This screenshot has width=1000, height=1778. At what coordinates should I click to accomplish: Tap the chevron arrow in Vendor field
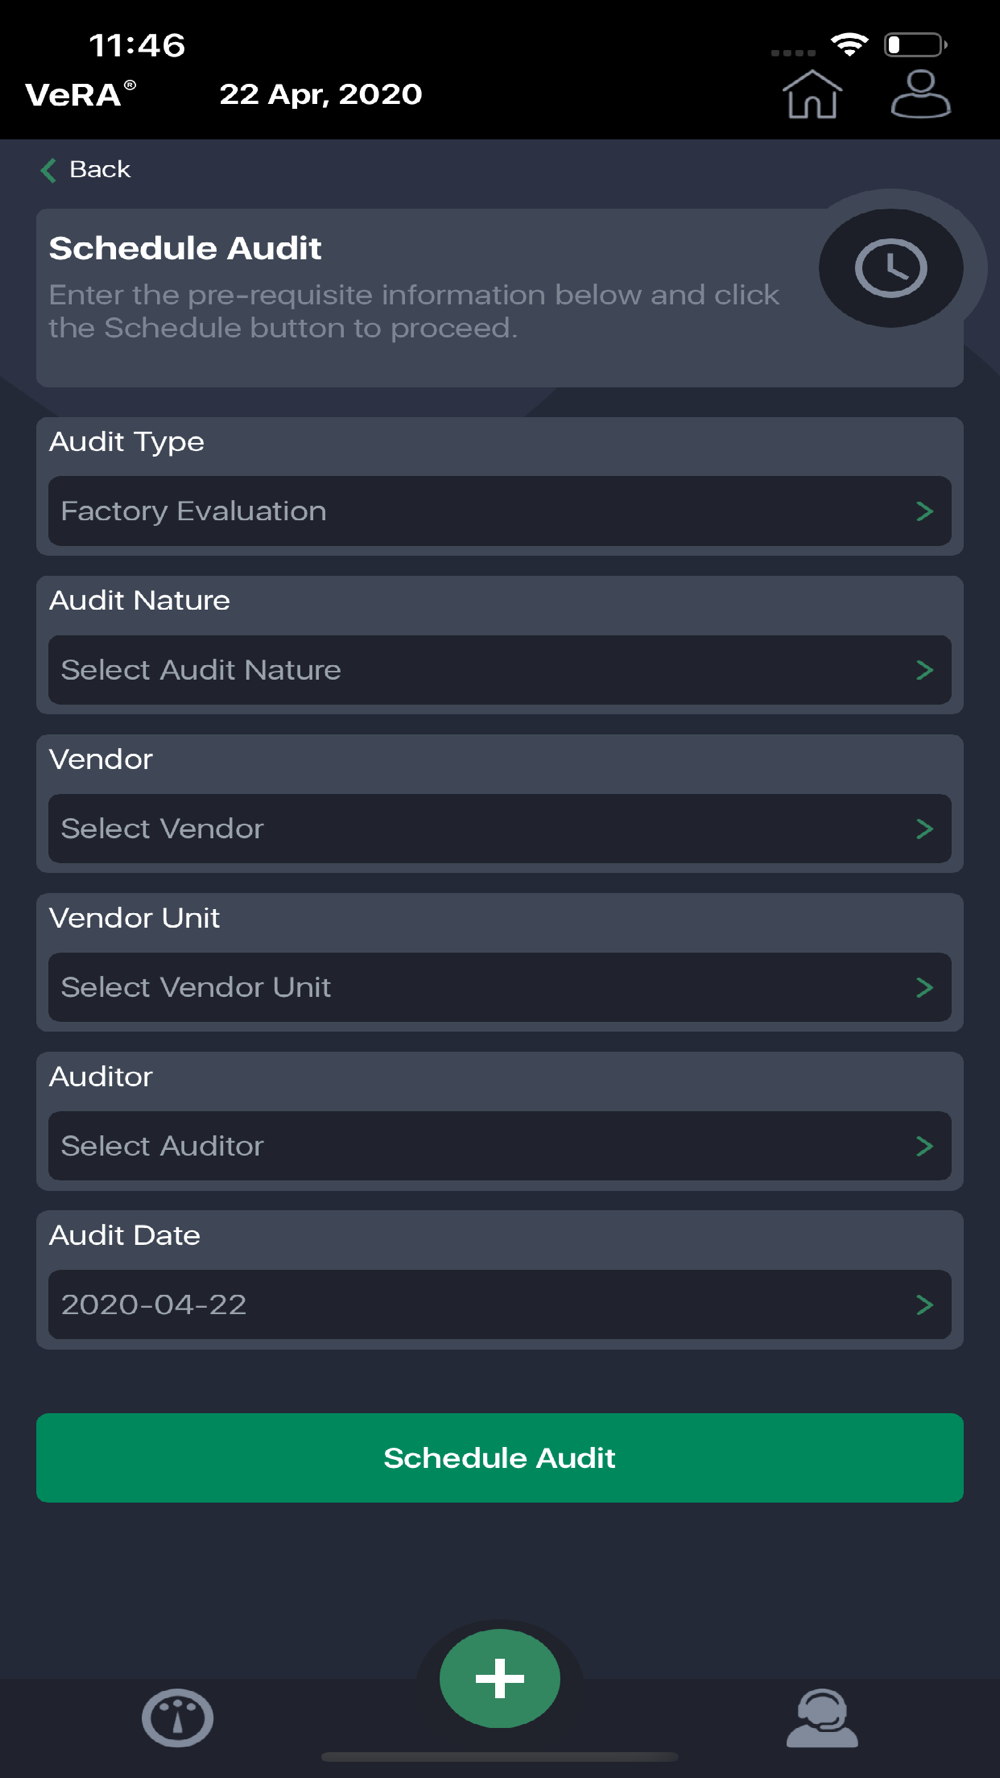tap(925, 829)
